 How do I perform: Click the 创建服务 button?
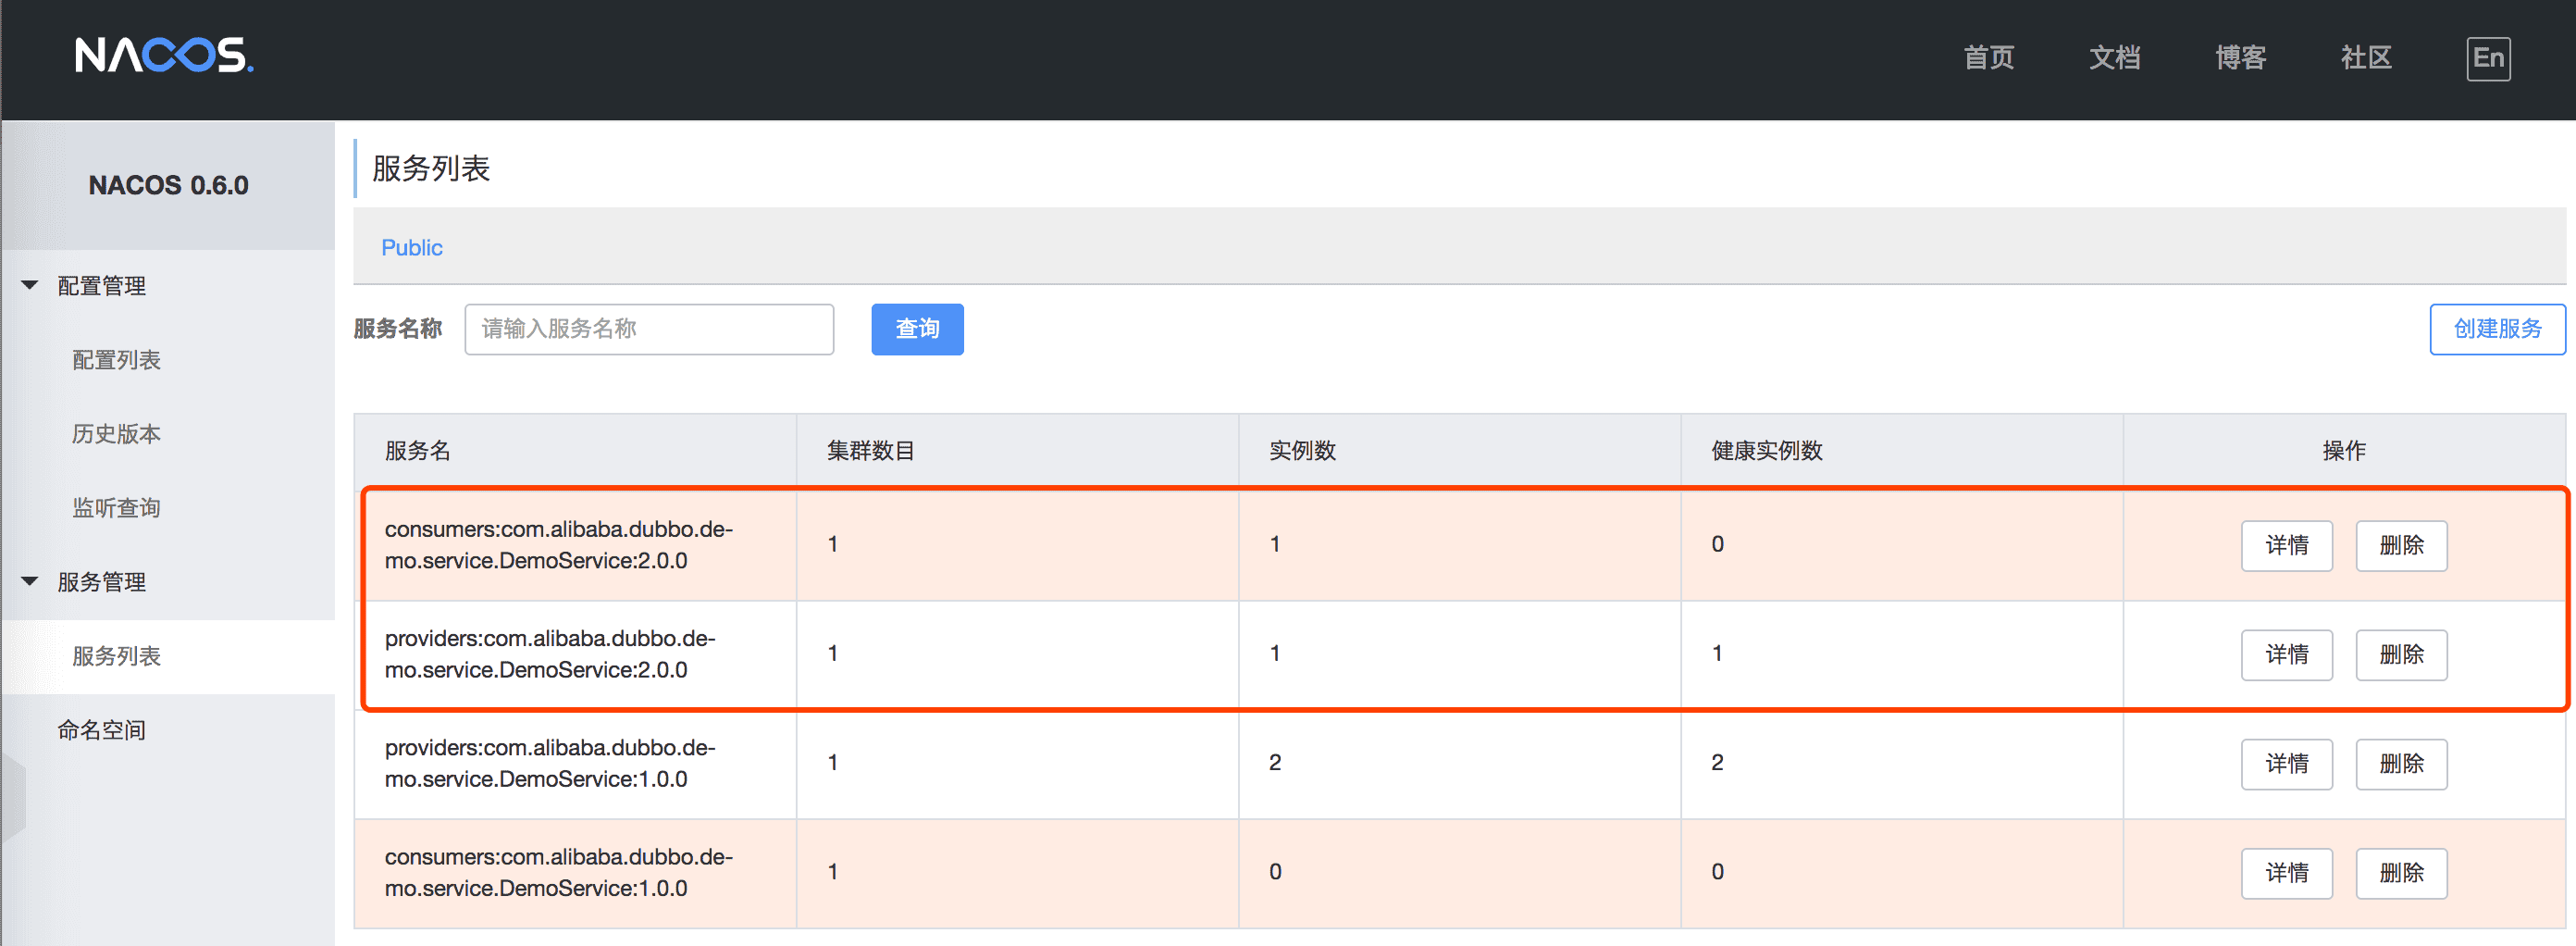pyautogui.click(x=2496, y=329)
